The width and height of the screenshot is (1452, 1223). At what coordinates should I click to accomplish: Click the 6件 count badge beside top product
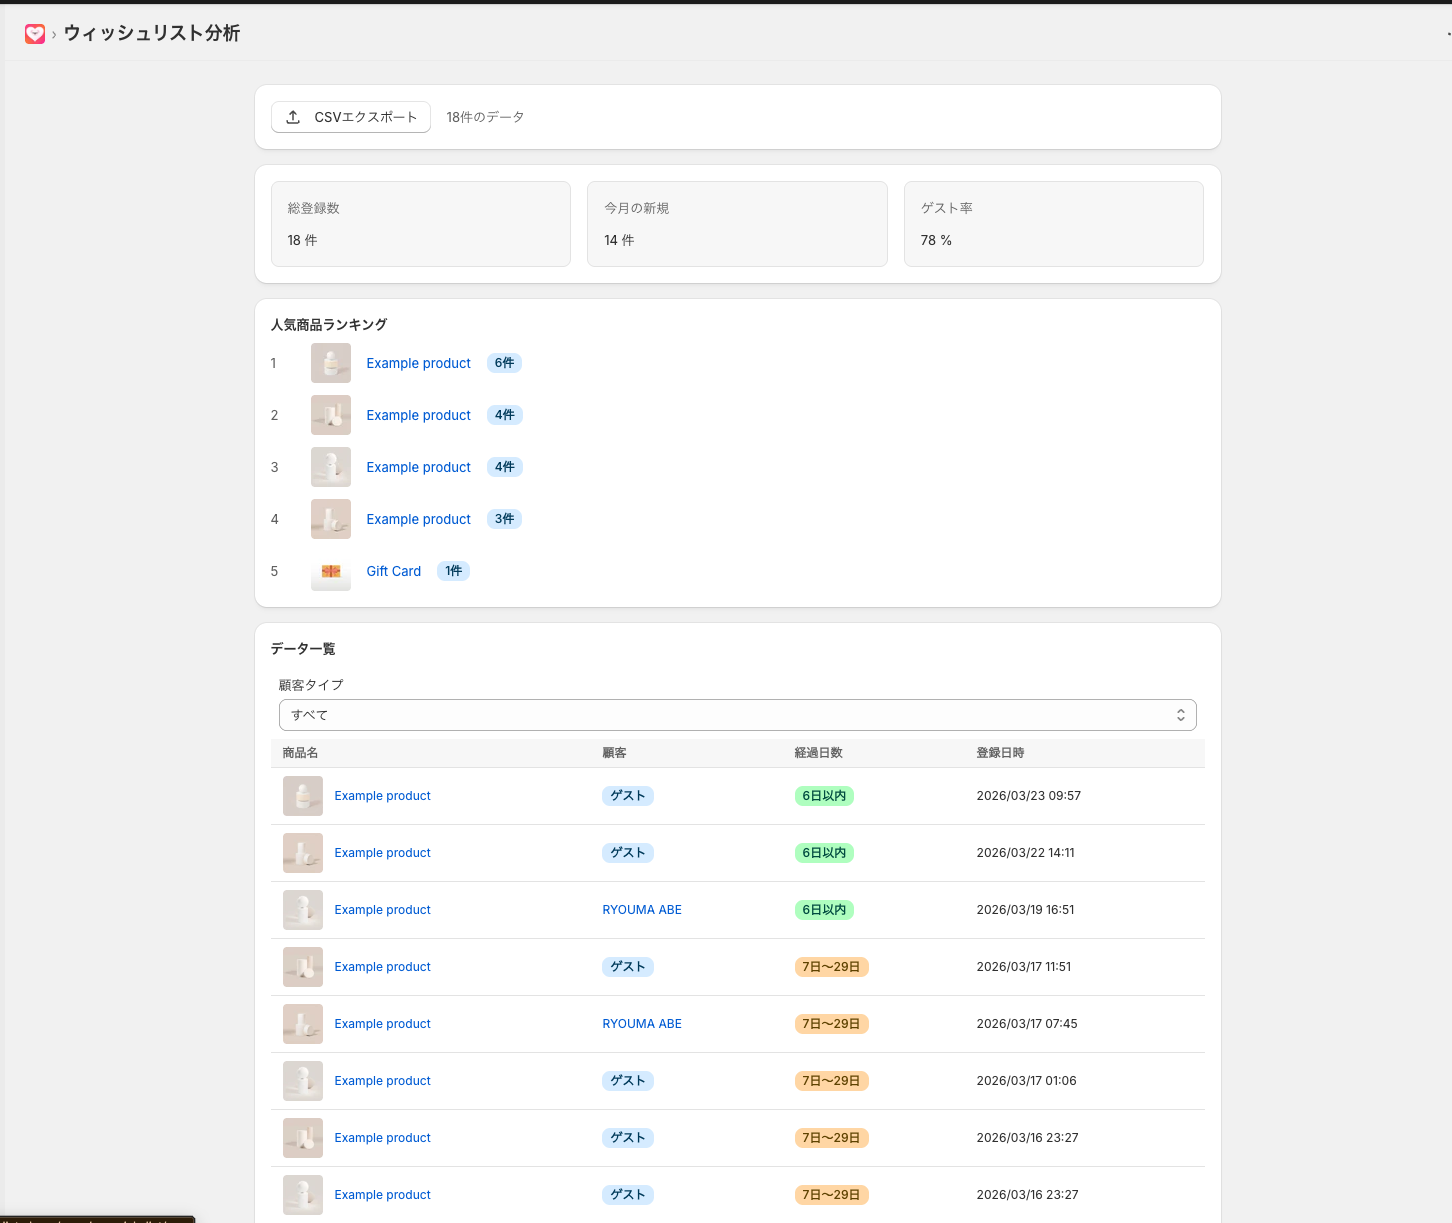point(504,363)
